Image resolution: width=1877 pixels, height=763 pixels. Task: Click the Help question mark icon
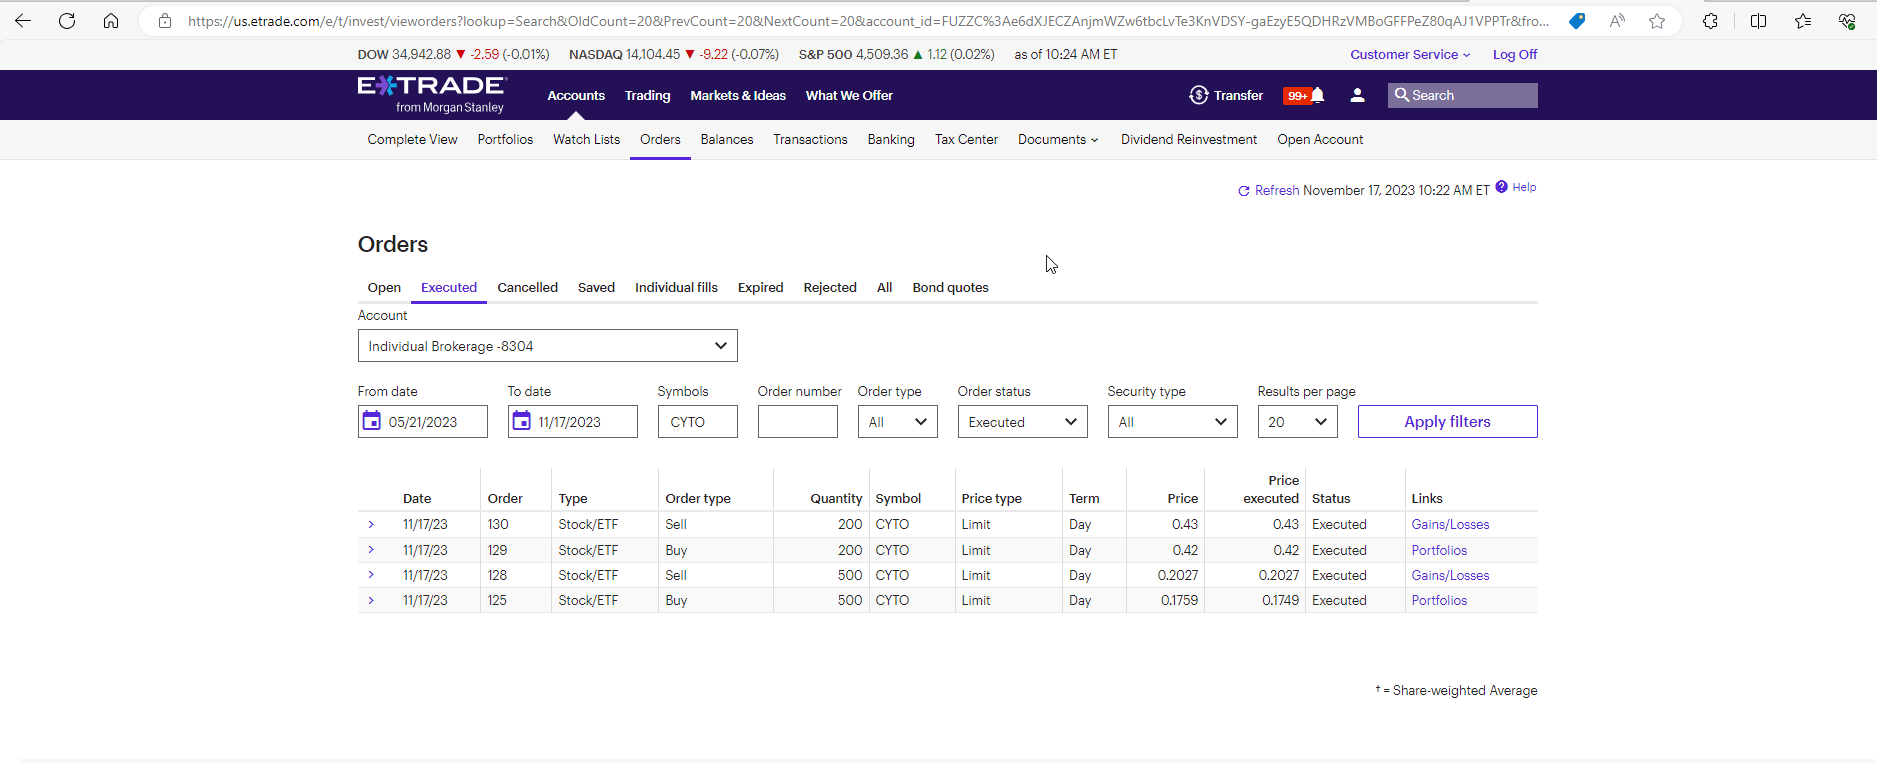click(1501, 187)
